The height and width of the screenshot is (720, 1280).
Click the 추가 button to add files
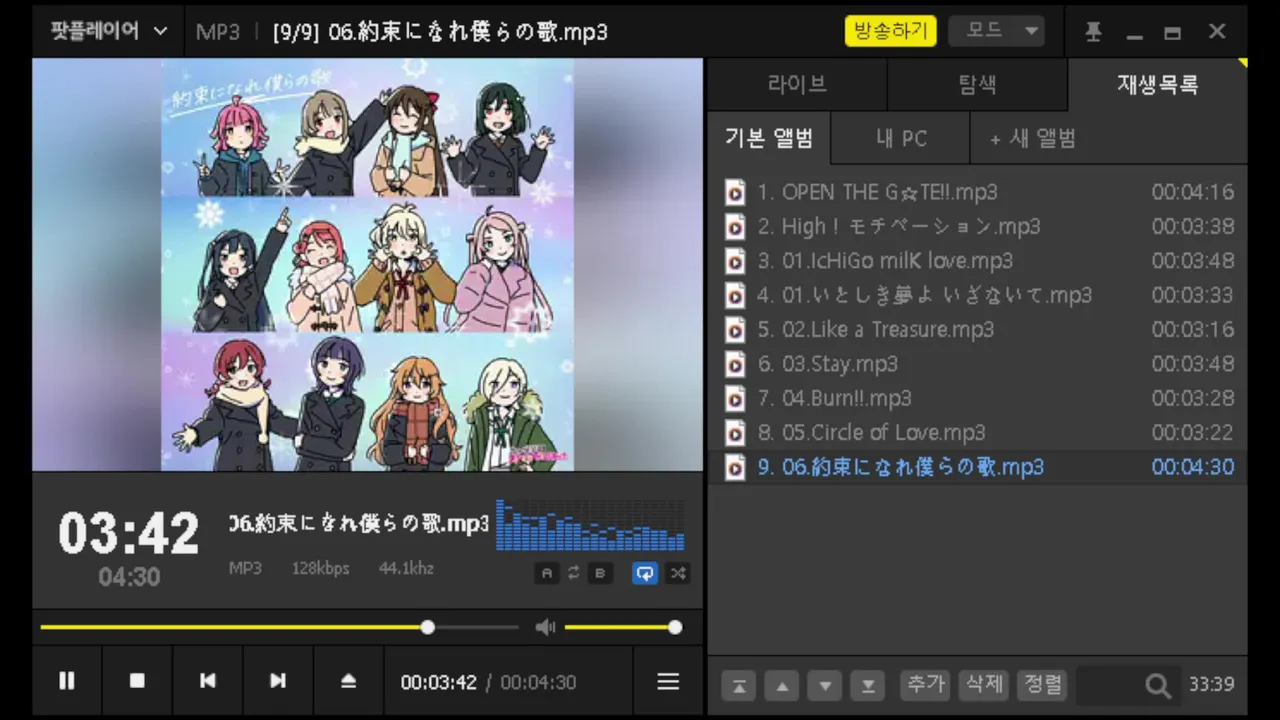click(925, 685)
